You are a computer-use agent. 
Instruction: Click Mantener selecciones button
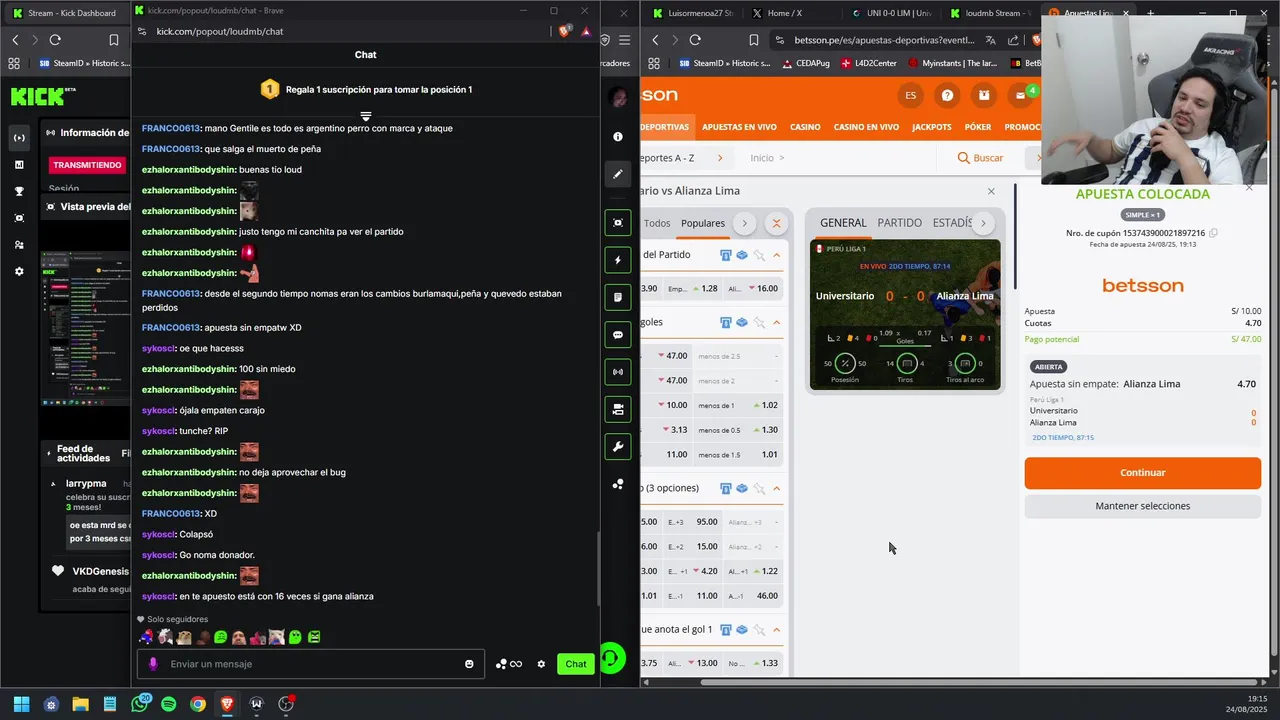(1142, 506)
